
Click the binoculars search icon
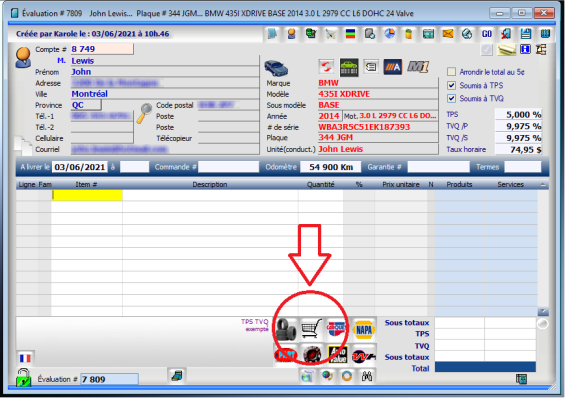[x=367, y=376]
